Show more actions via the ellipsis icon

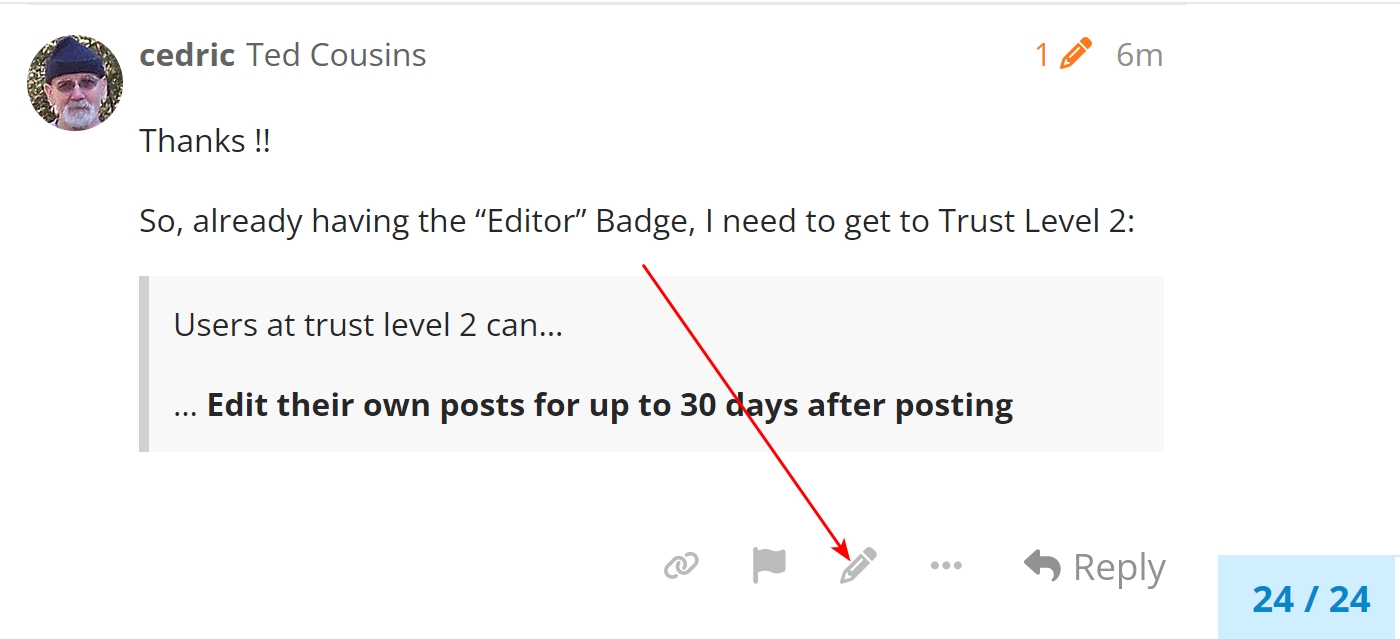tap(946, 567)
